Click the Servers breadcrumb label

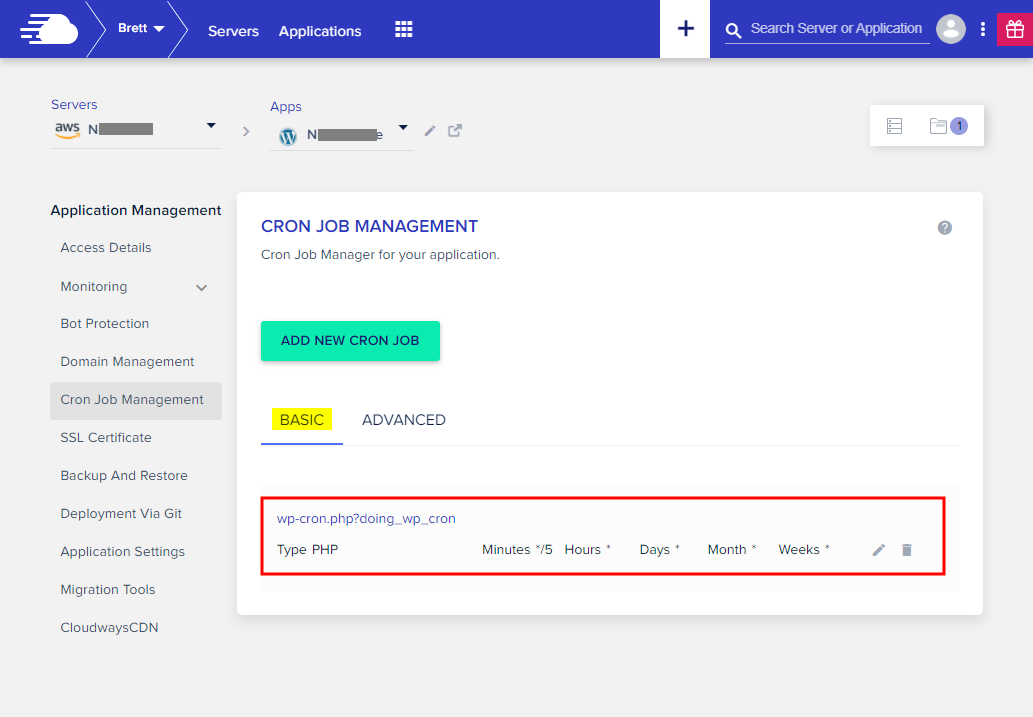click(x=74, y=105)
